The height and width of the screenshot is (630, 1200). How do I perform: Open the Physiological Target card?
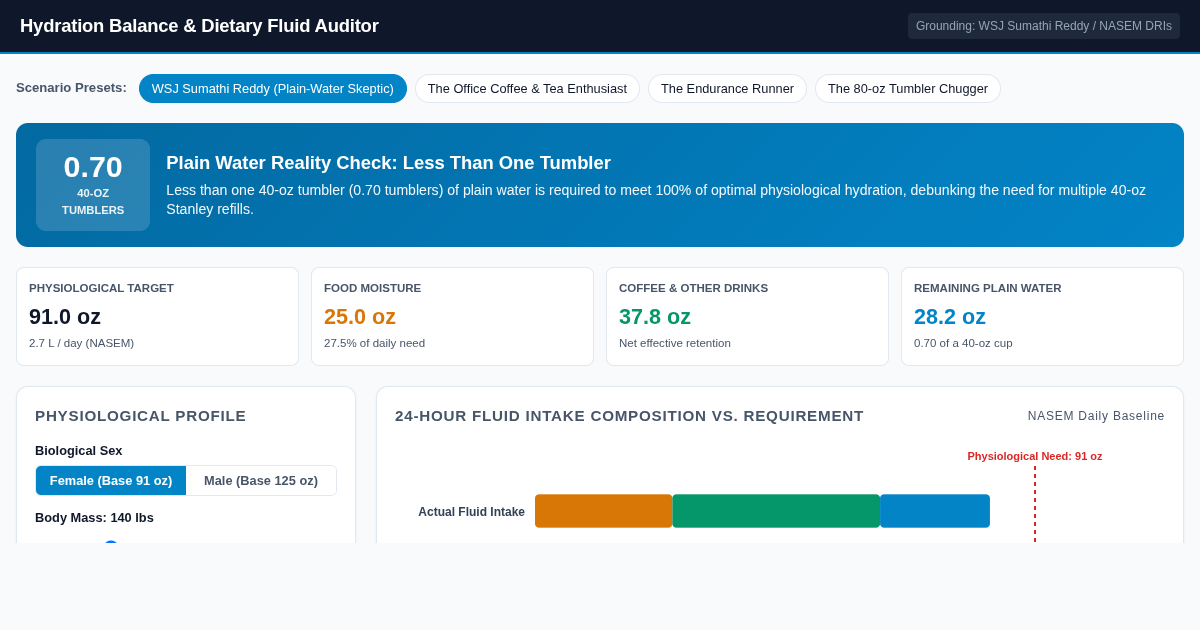[x=157, y=316]
